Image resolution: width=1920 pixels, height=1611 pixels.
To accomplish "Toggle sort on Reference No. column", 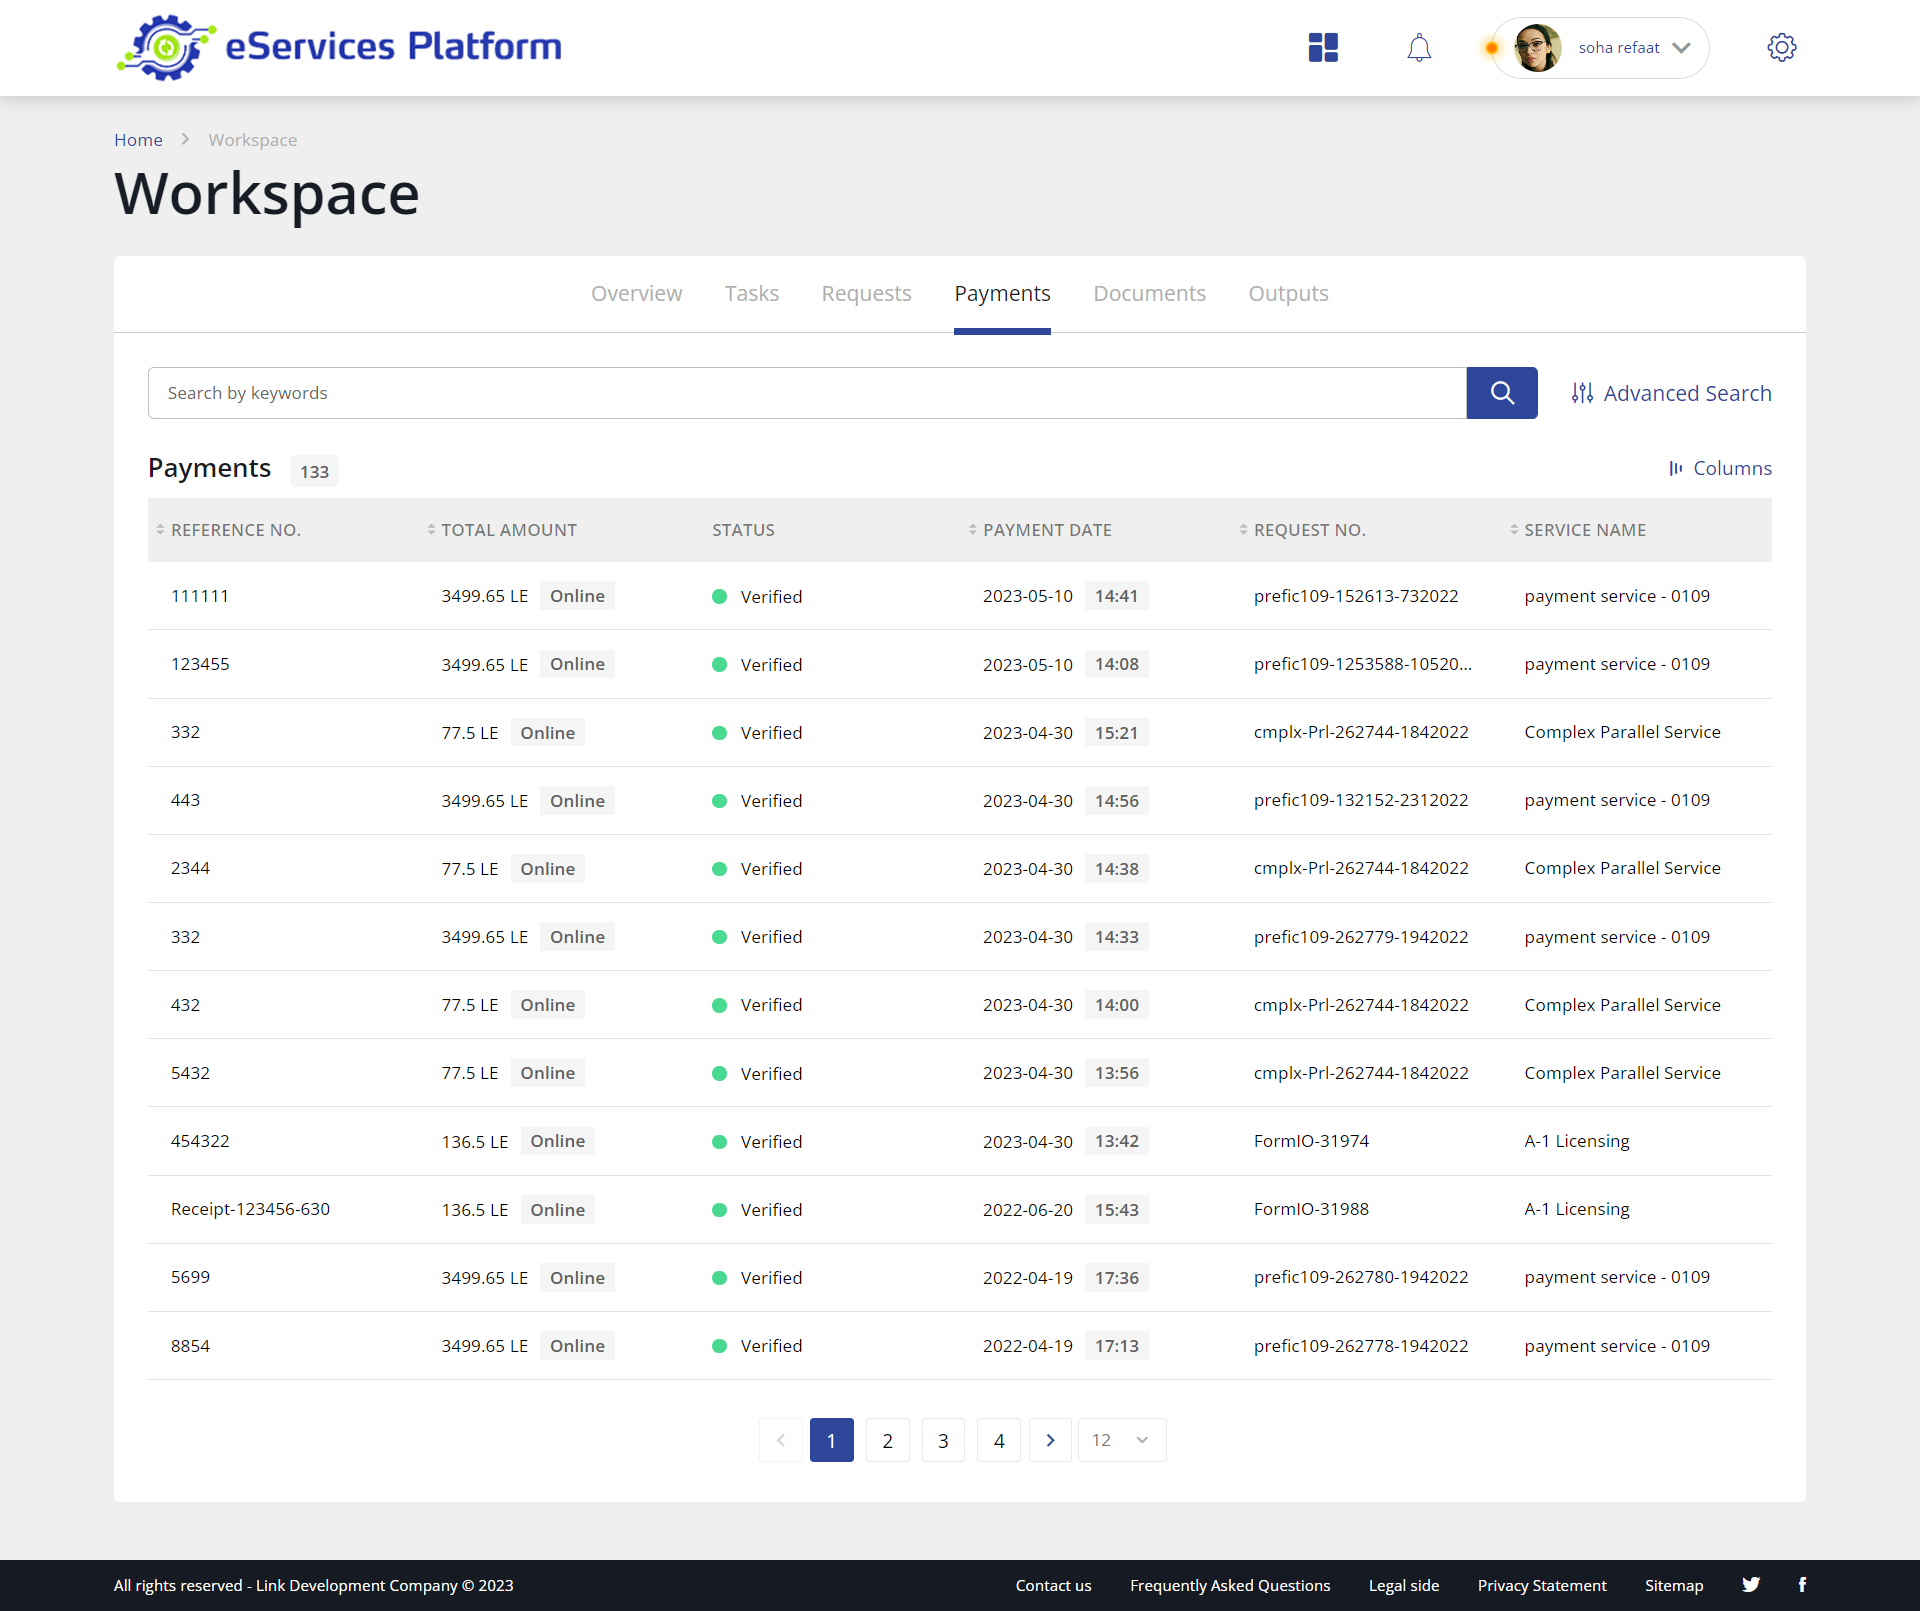I will tap(161, 530).
